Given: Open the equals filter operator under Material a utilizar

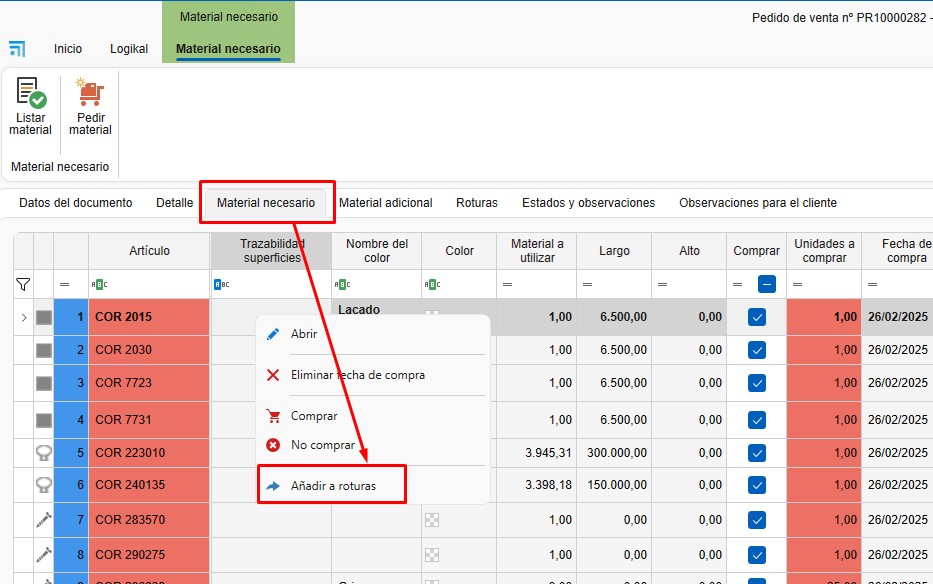Looking at the screenshot, I should (508, 285).
